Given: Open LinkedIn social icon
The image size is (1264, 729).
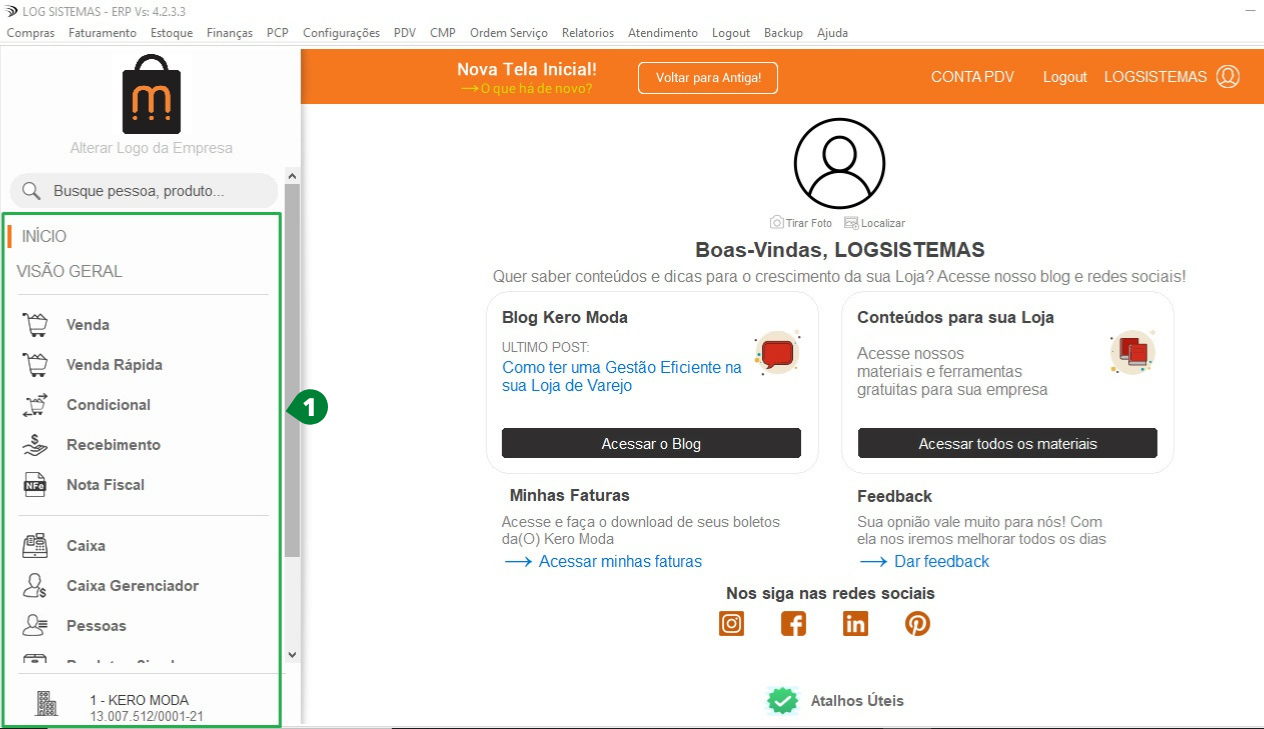Looking at the screenshot, I should (x=856, y=624).
